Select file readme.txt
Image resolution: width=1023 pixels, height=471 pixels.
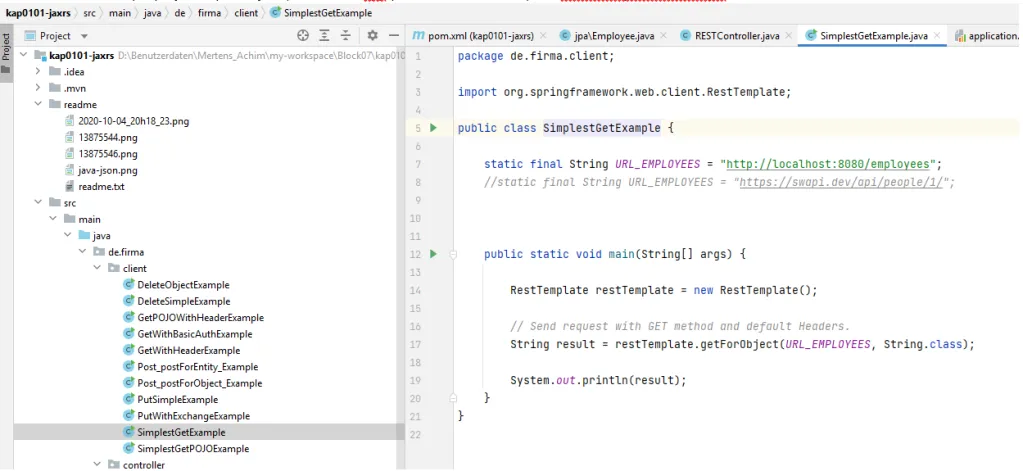click(101, 187)
